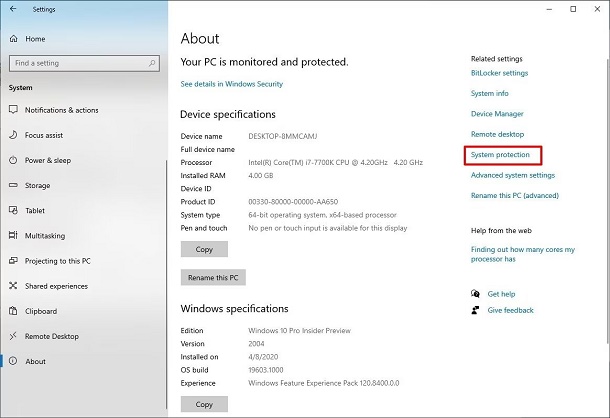Click the Windows Feature Experience Pack value
Image resolution: width=610 pixels, height=418 pixels.
324,383
